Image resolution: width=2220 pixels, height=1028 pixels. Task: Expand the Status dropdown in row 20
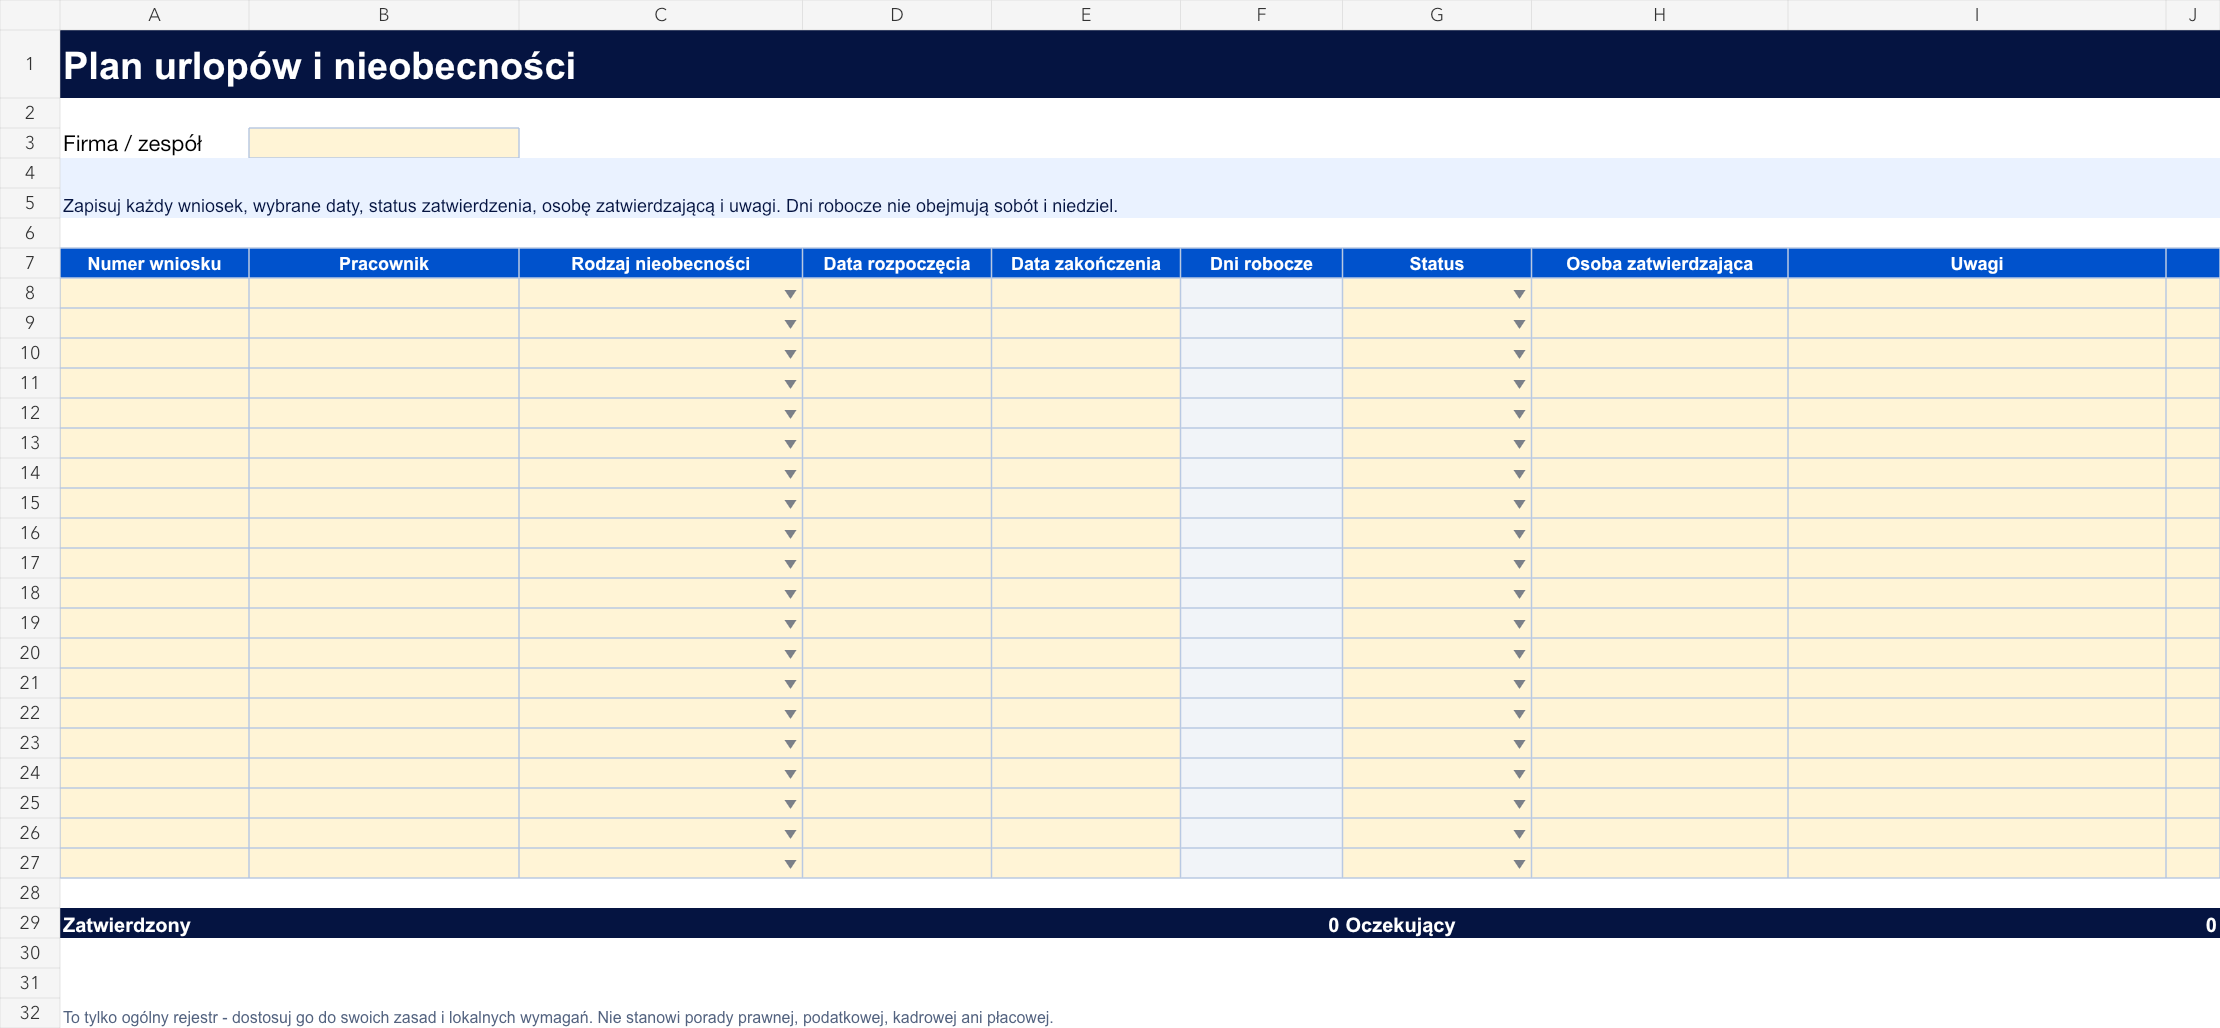click(x=1519, y=654)
